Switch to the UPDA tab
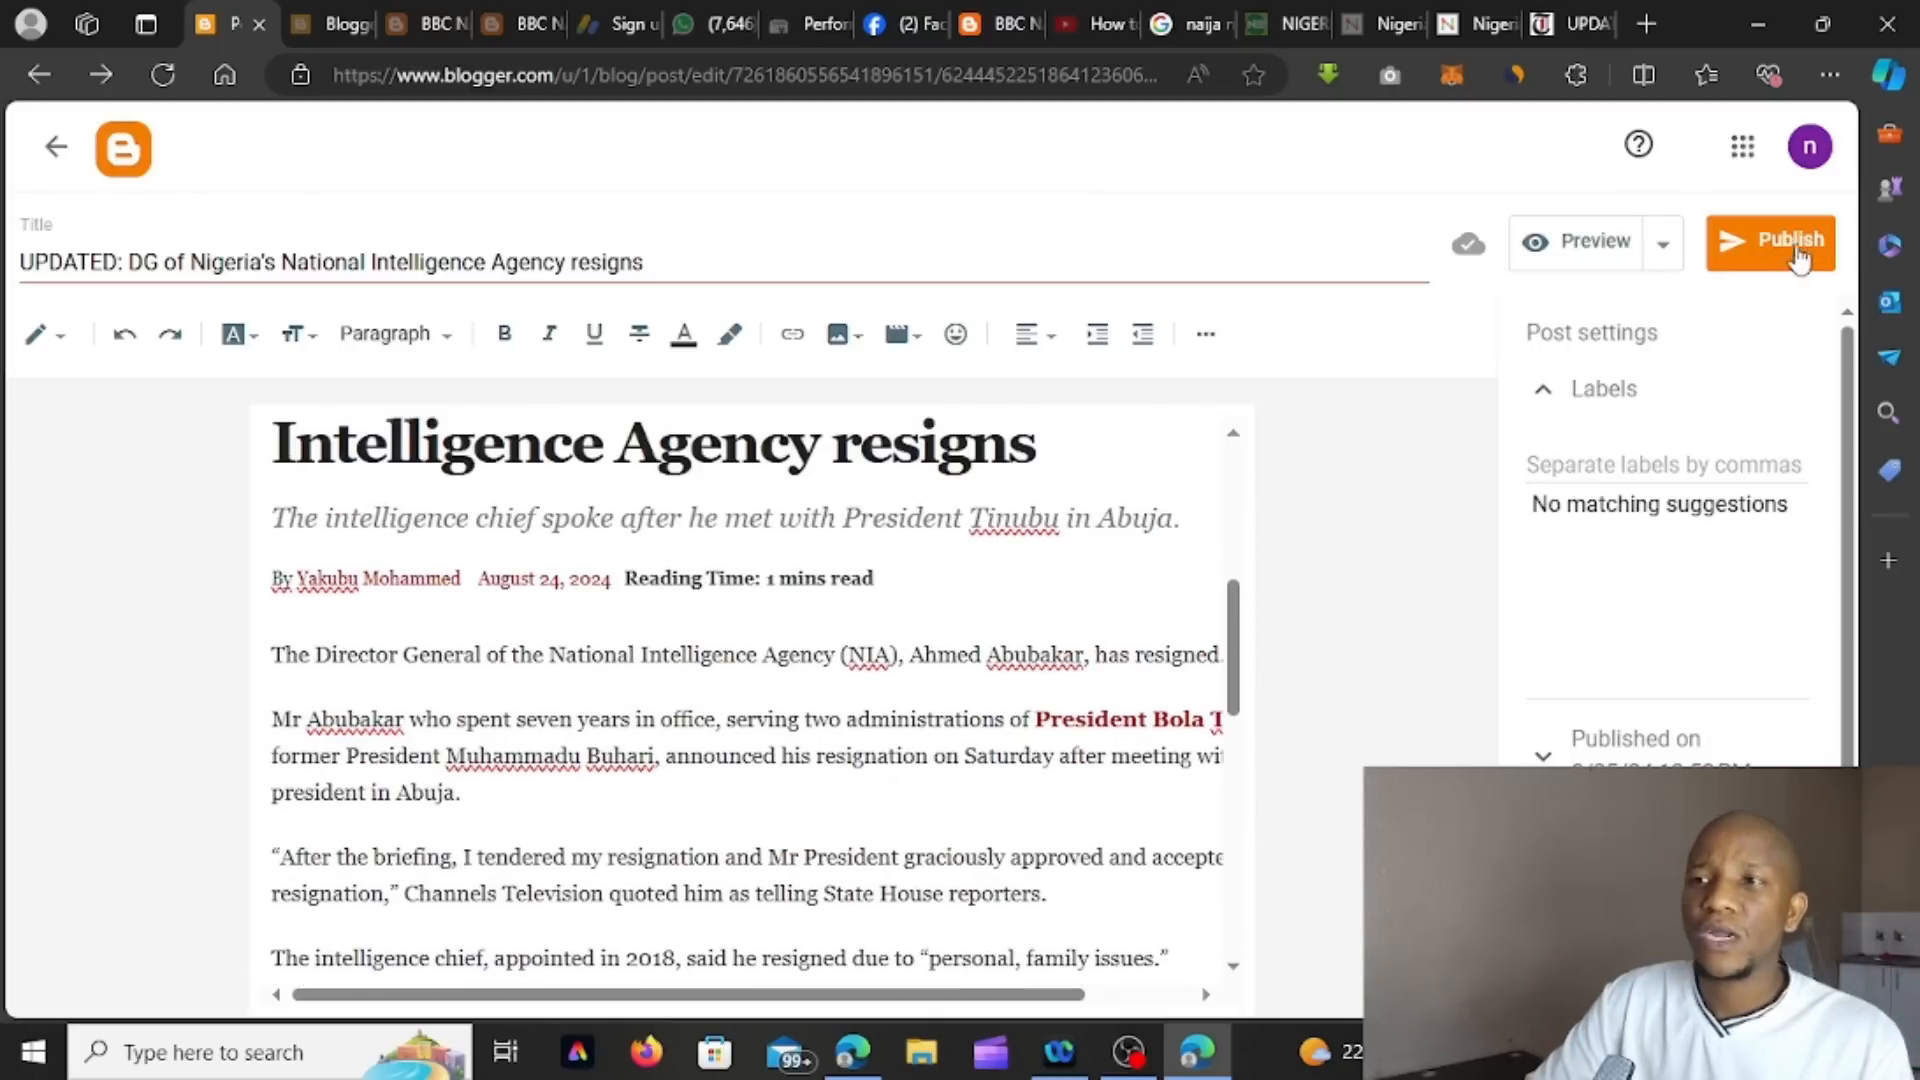1920x1080 pixels. (1572, 24)
